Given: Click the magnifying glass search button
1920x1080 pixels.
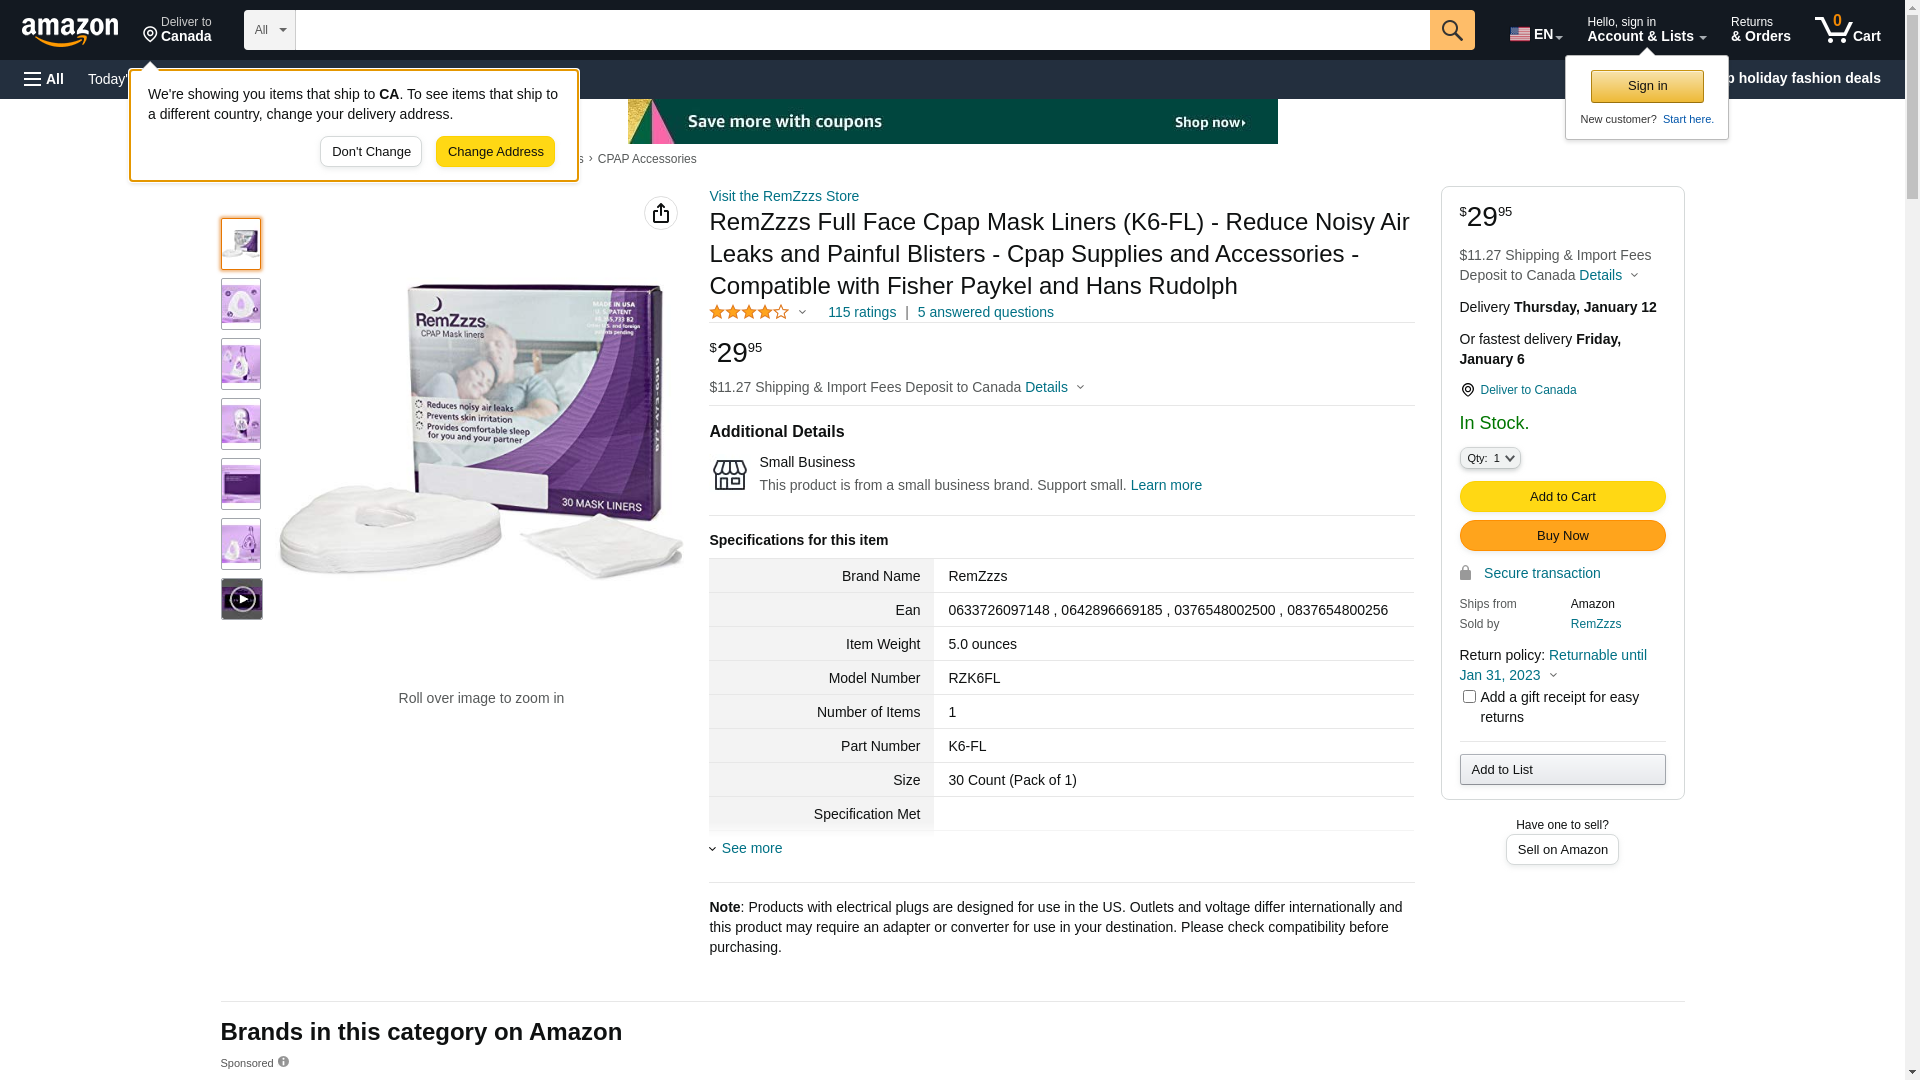Looking at the screenshot, I should click(1452, 30).
